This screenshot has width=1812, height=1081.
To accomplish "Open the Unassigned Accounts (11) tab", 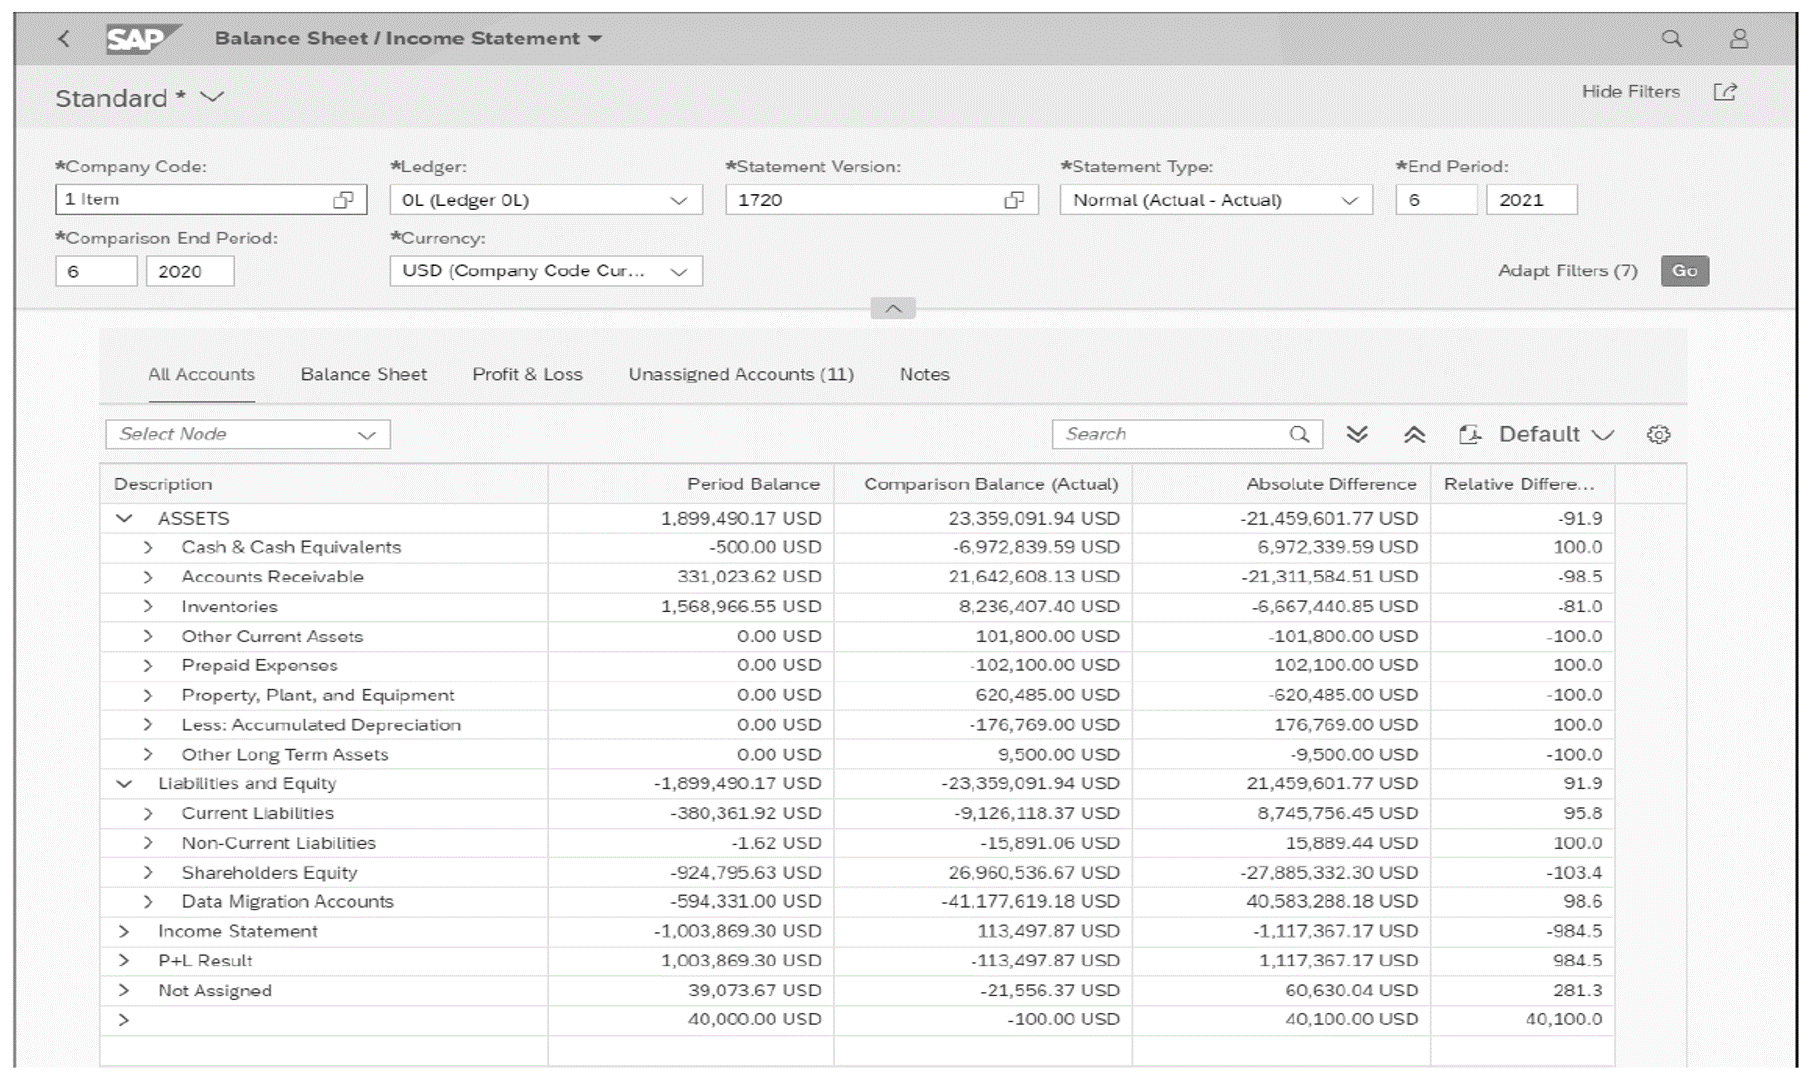I will pyautogui.click(x=740, y=374).
